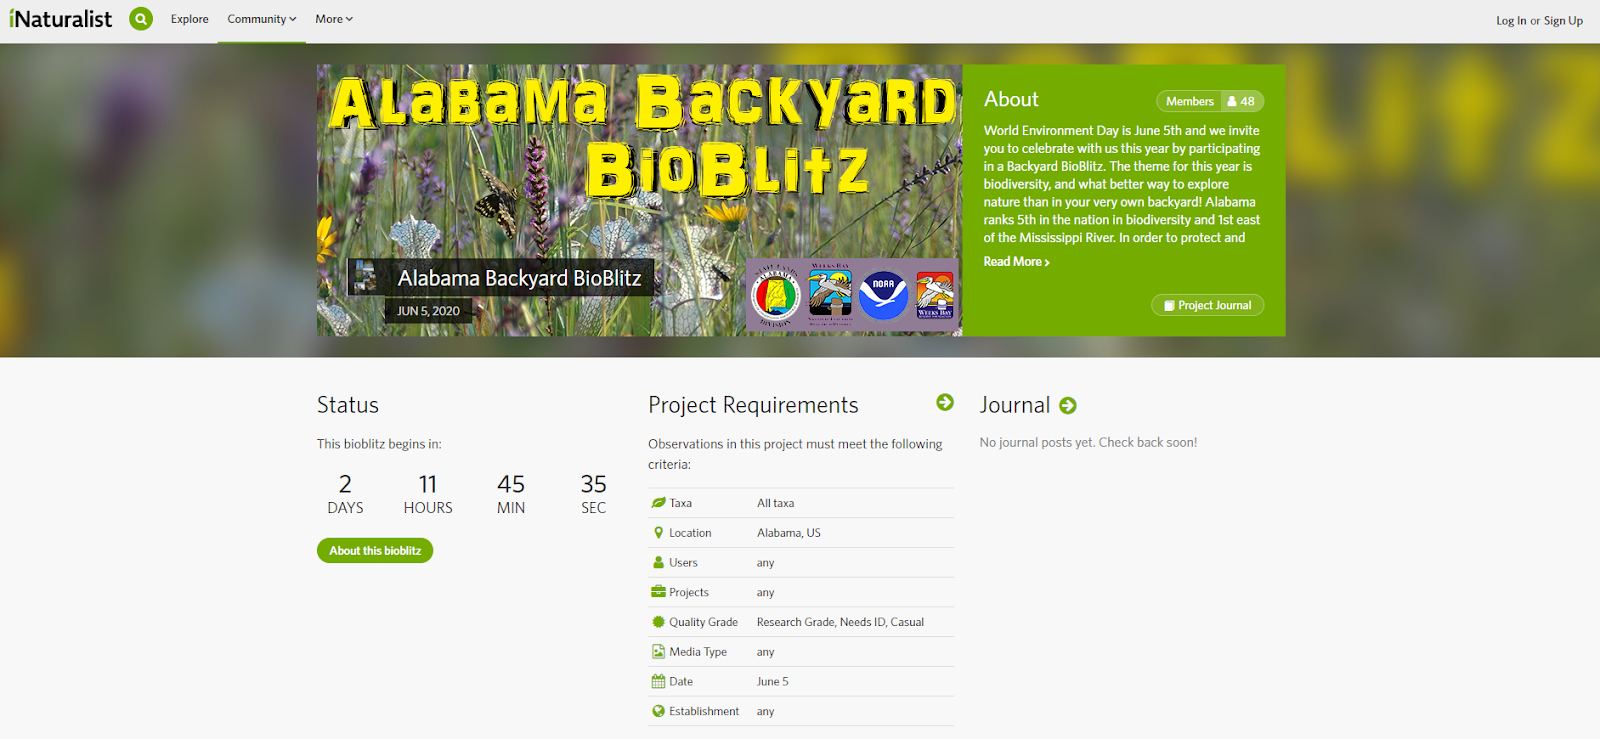Open the Project Journal button

pyautogui.click(x=1207, y=305)
